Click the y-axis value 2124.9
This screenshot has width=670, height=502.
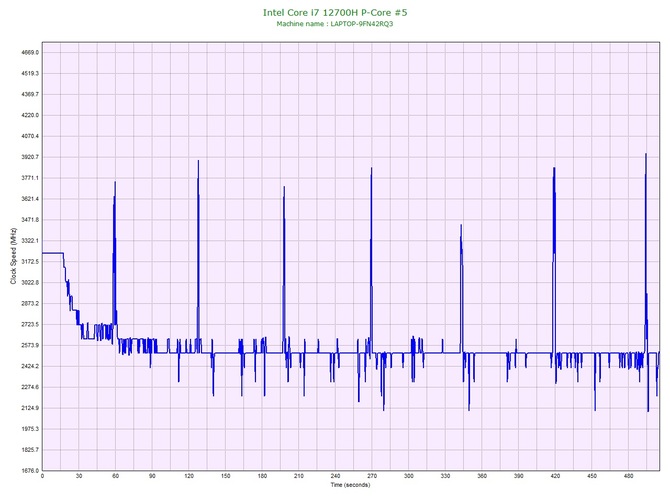pyautogui.click(x=30, y=408)
